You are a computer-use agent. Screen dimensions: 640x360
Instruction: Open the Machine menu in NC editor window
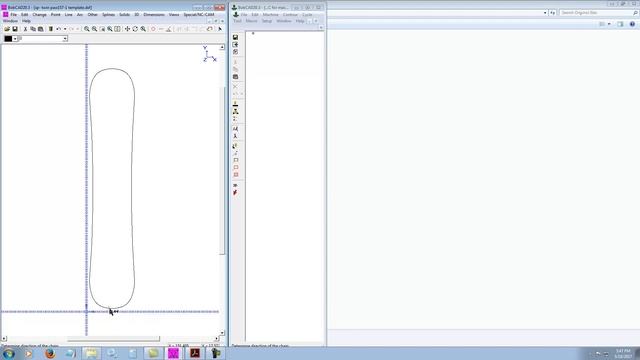point(271,15)
